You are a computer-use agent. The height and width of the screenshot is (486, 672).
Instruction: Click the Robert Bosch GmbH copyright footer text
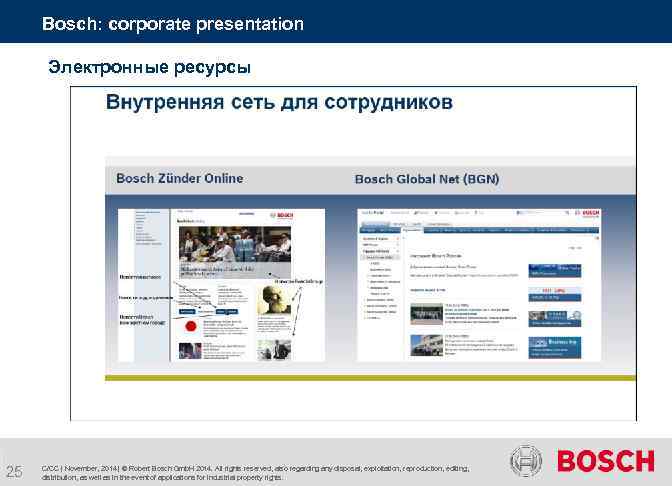point(255,473)
